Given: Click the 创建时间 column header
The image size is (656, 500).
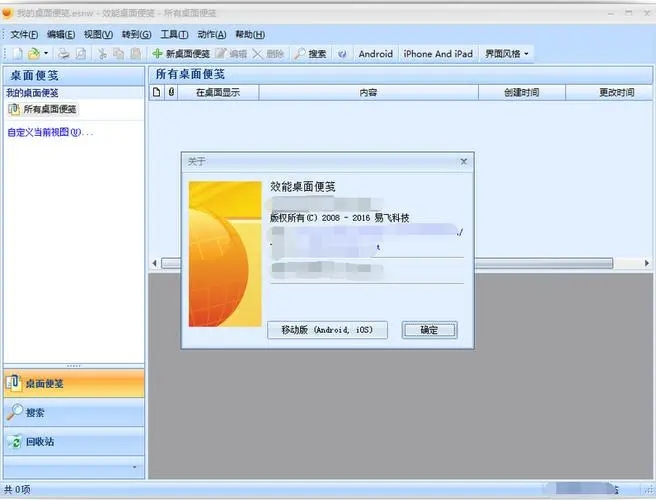Looking at the screenshot, I should click(x=521, y=92).
